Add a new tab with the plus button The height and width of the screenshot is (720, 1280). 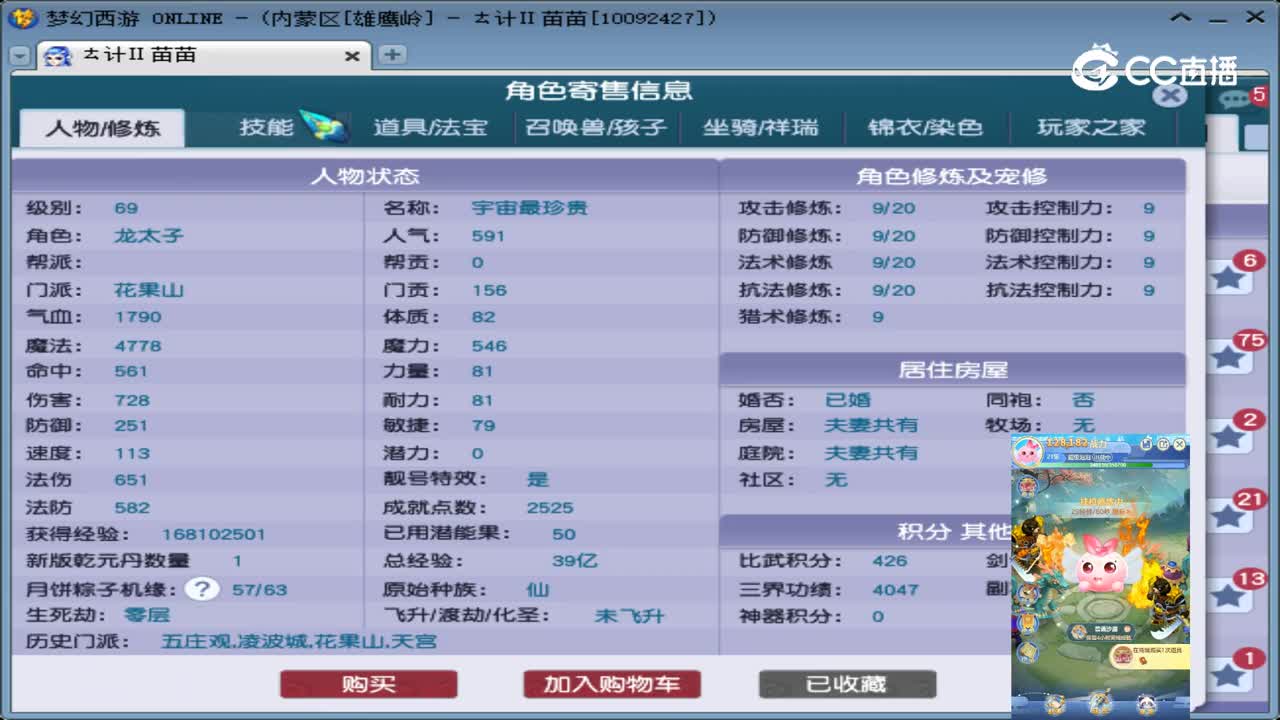[x=392, y=55]
